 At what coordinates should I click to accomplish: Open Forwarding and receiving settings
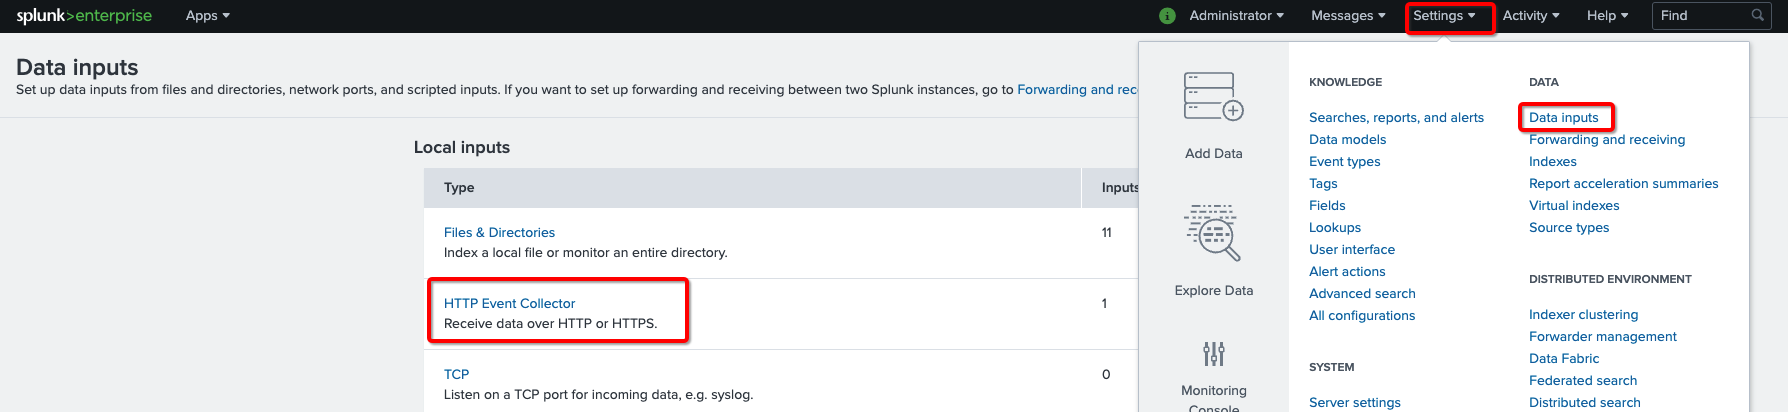pos(1606,139)
